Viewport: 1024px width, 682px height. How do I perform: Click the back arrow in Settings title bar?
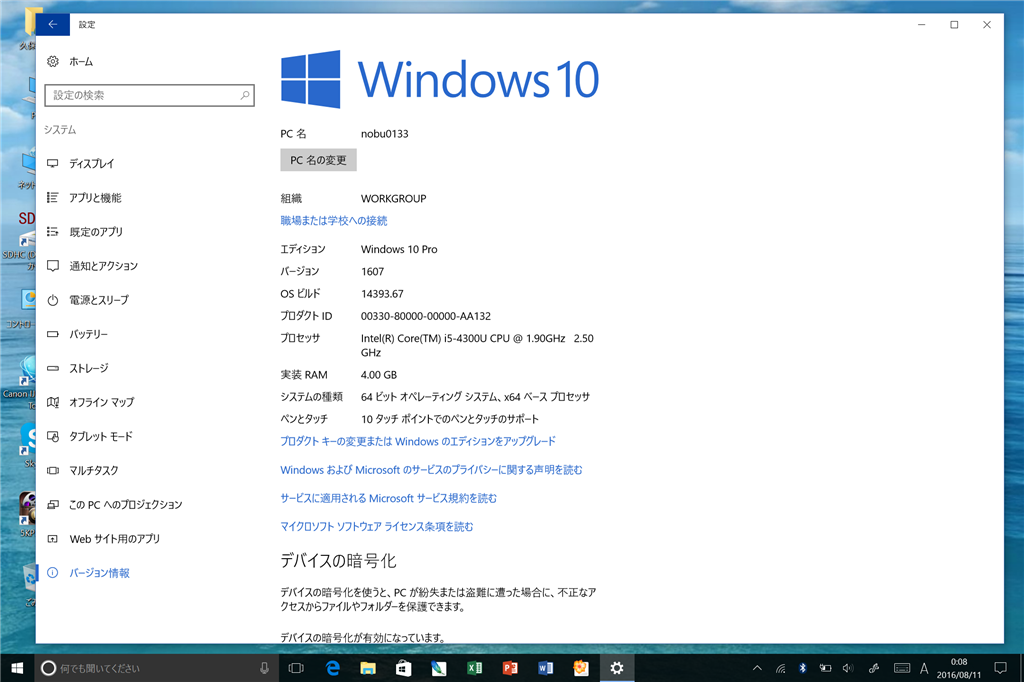tap(52, 24)
